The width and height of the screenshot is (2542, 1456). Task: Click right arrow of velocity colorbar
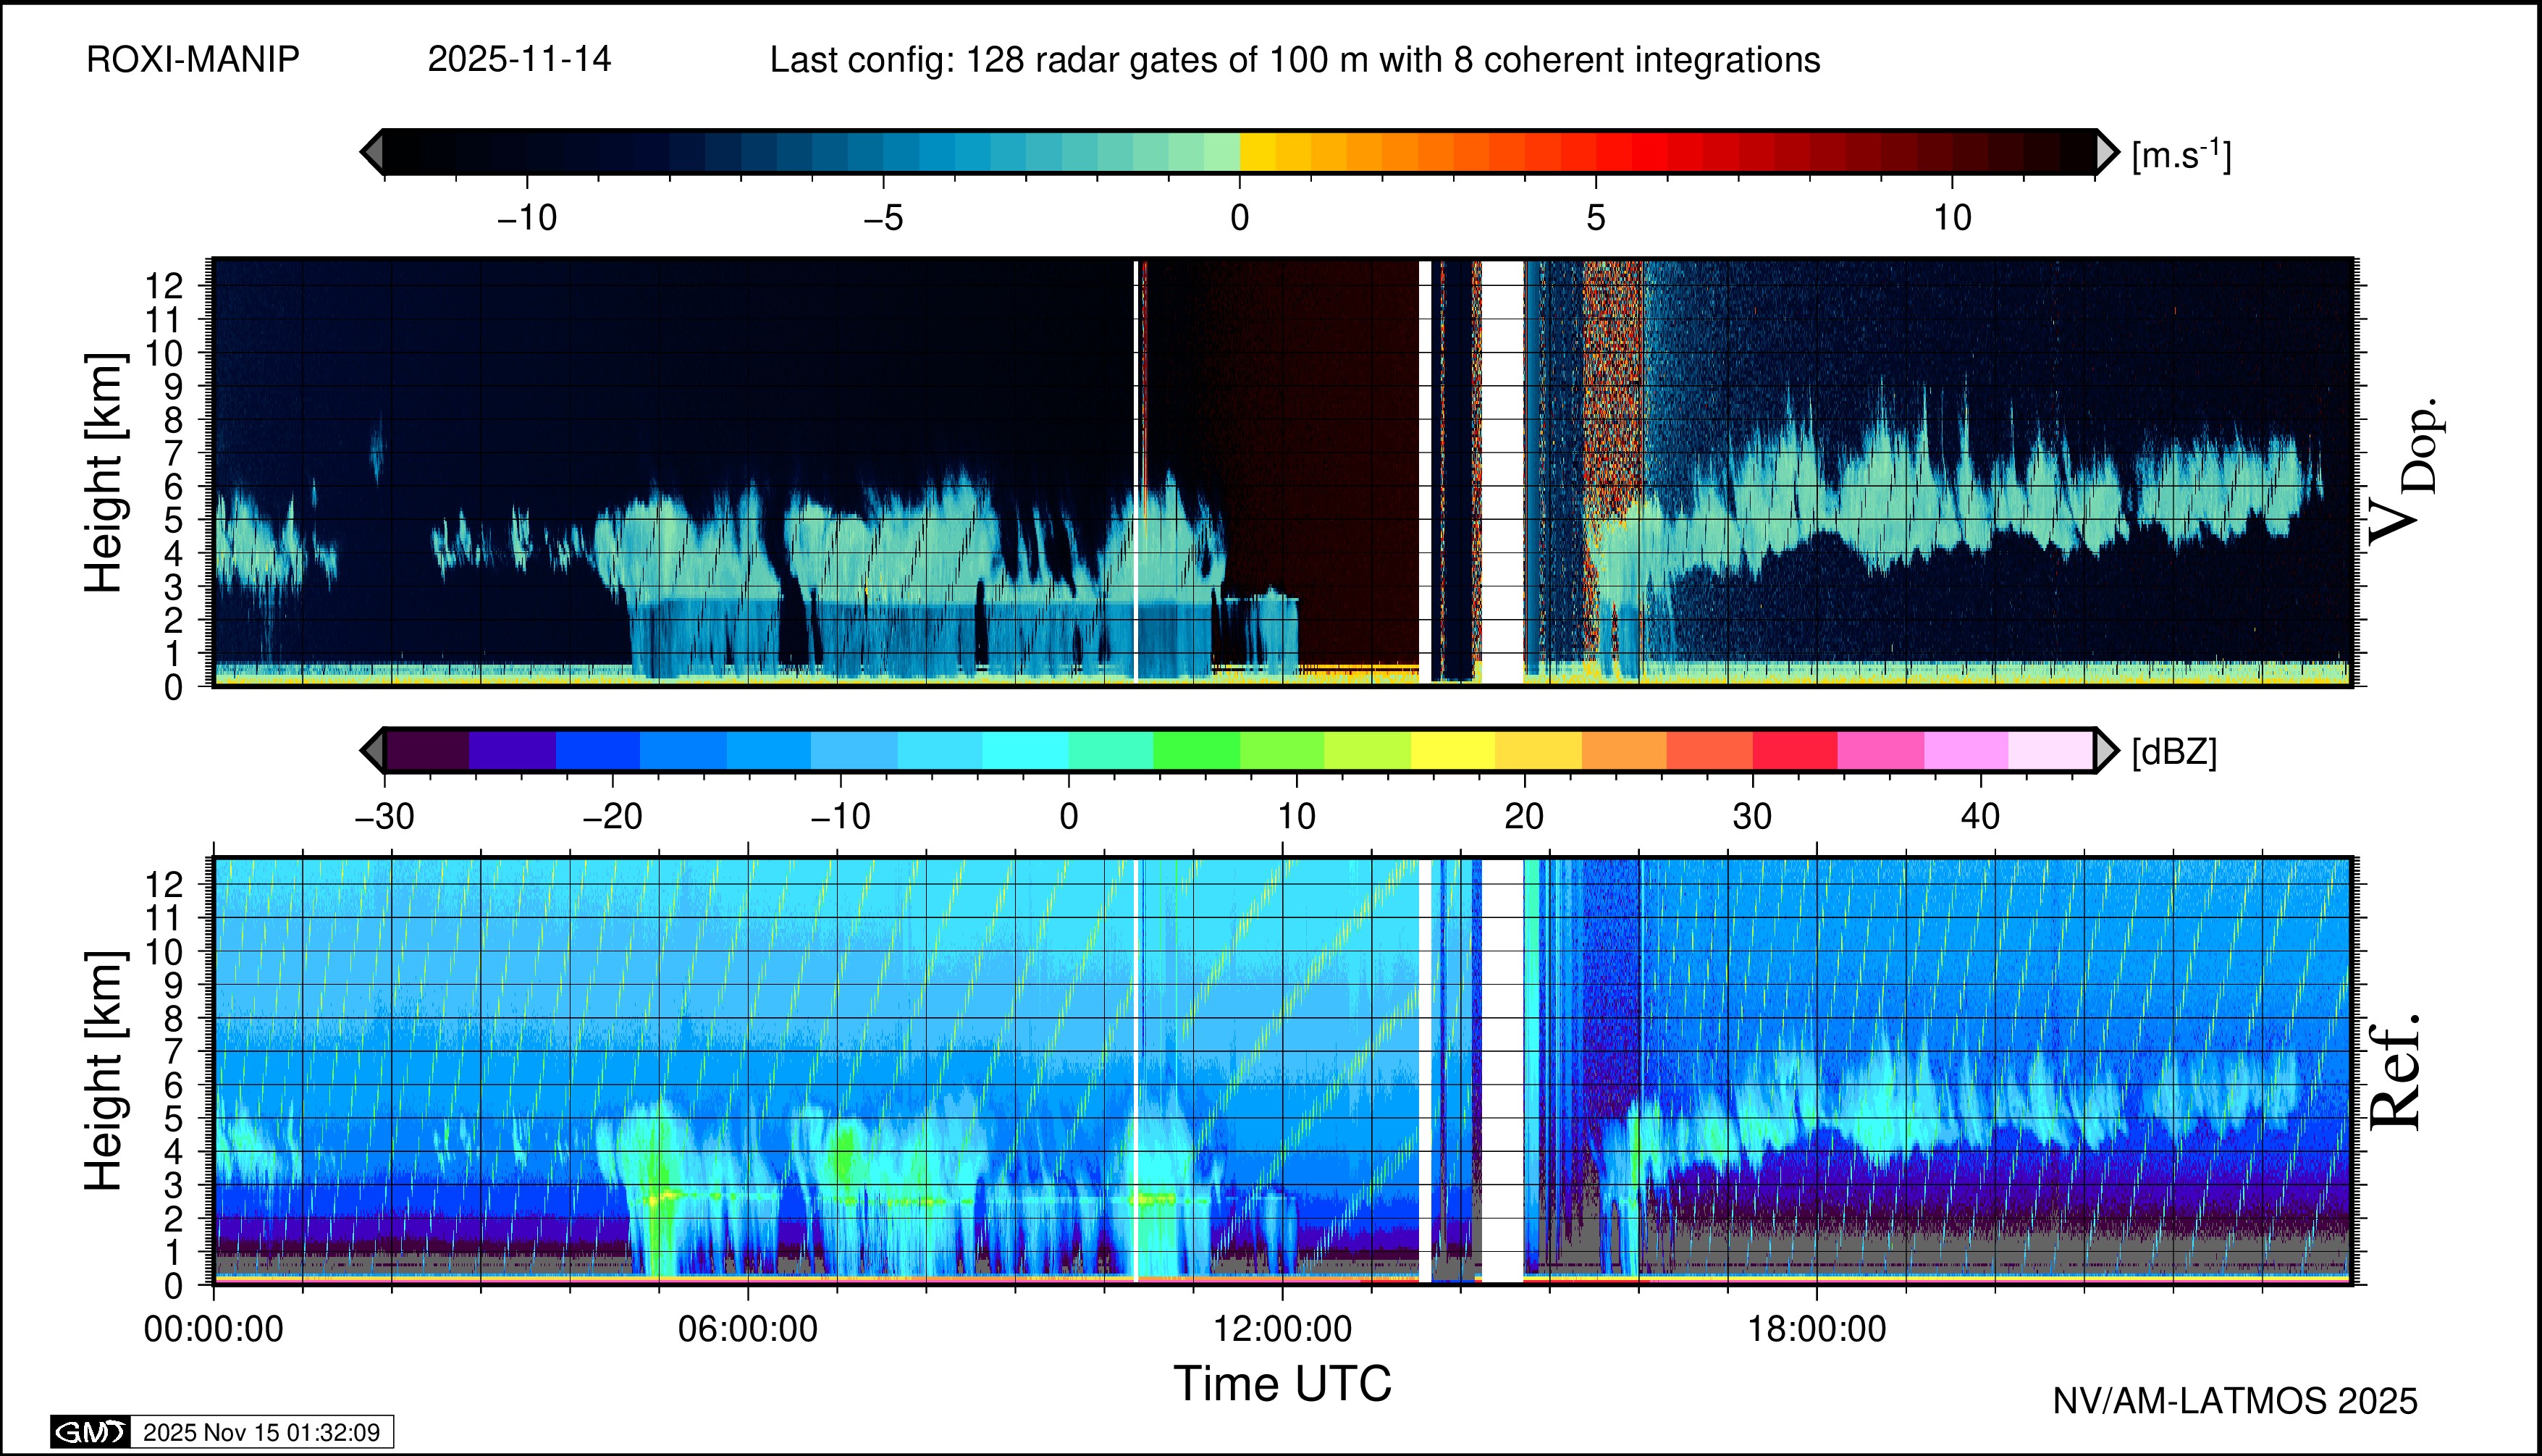[2106, 152]
